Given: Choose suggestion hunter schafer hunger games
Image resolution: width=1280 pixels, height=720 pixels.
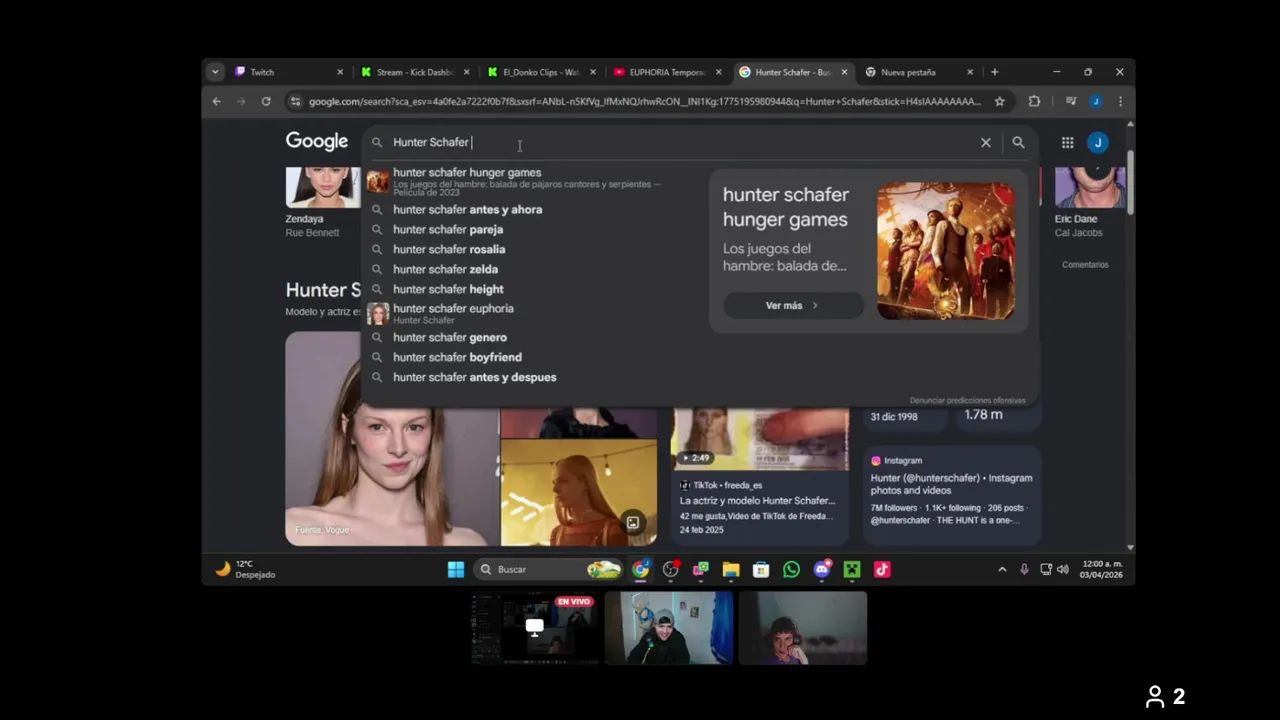Looking at the screenshot, I should [530, 181].
